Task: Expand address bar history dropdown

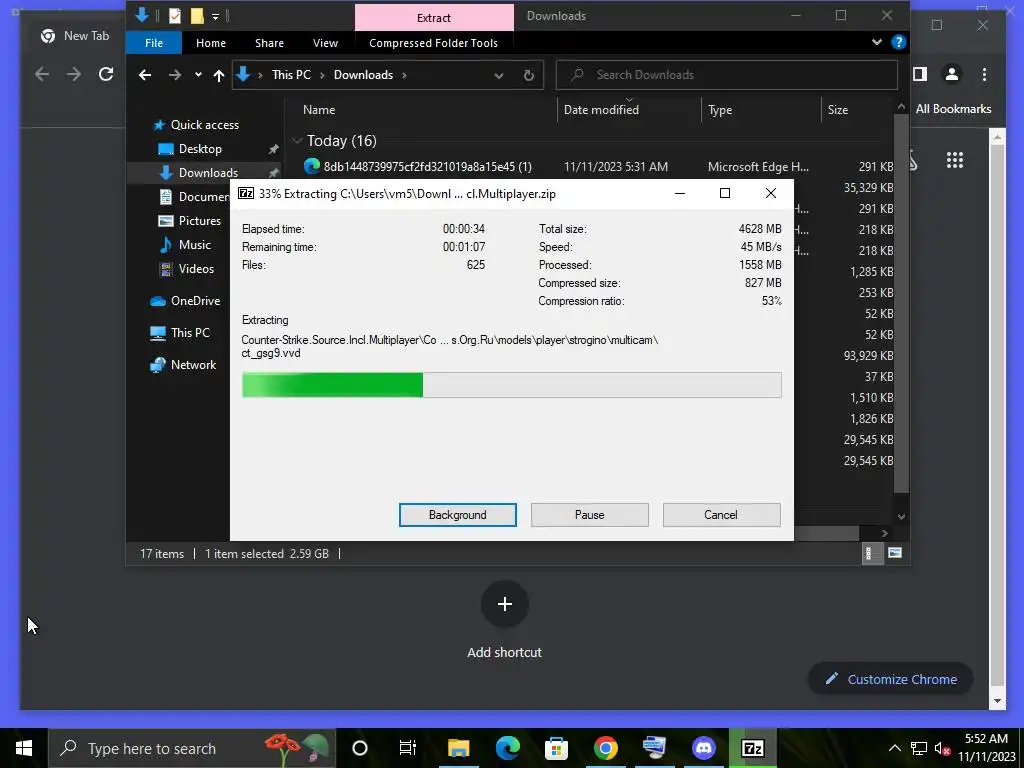Action: coord(498,75)
